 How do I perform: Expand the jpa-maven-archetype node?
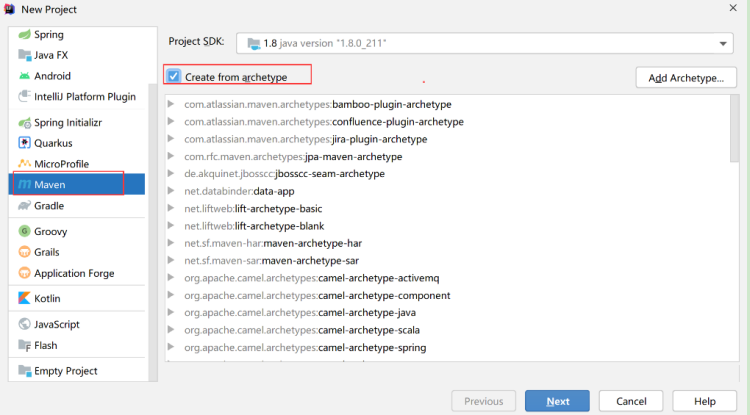pos(171,156)
